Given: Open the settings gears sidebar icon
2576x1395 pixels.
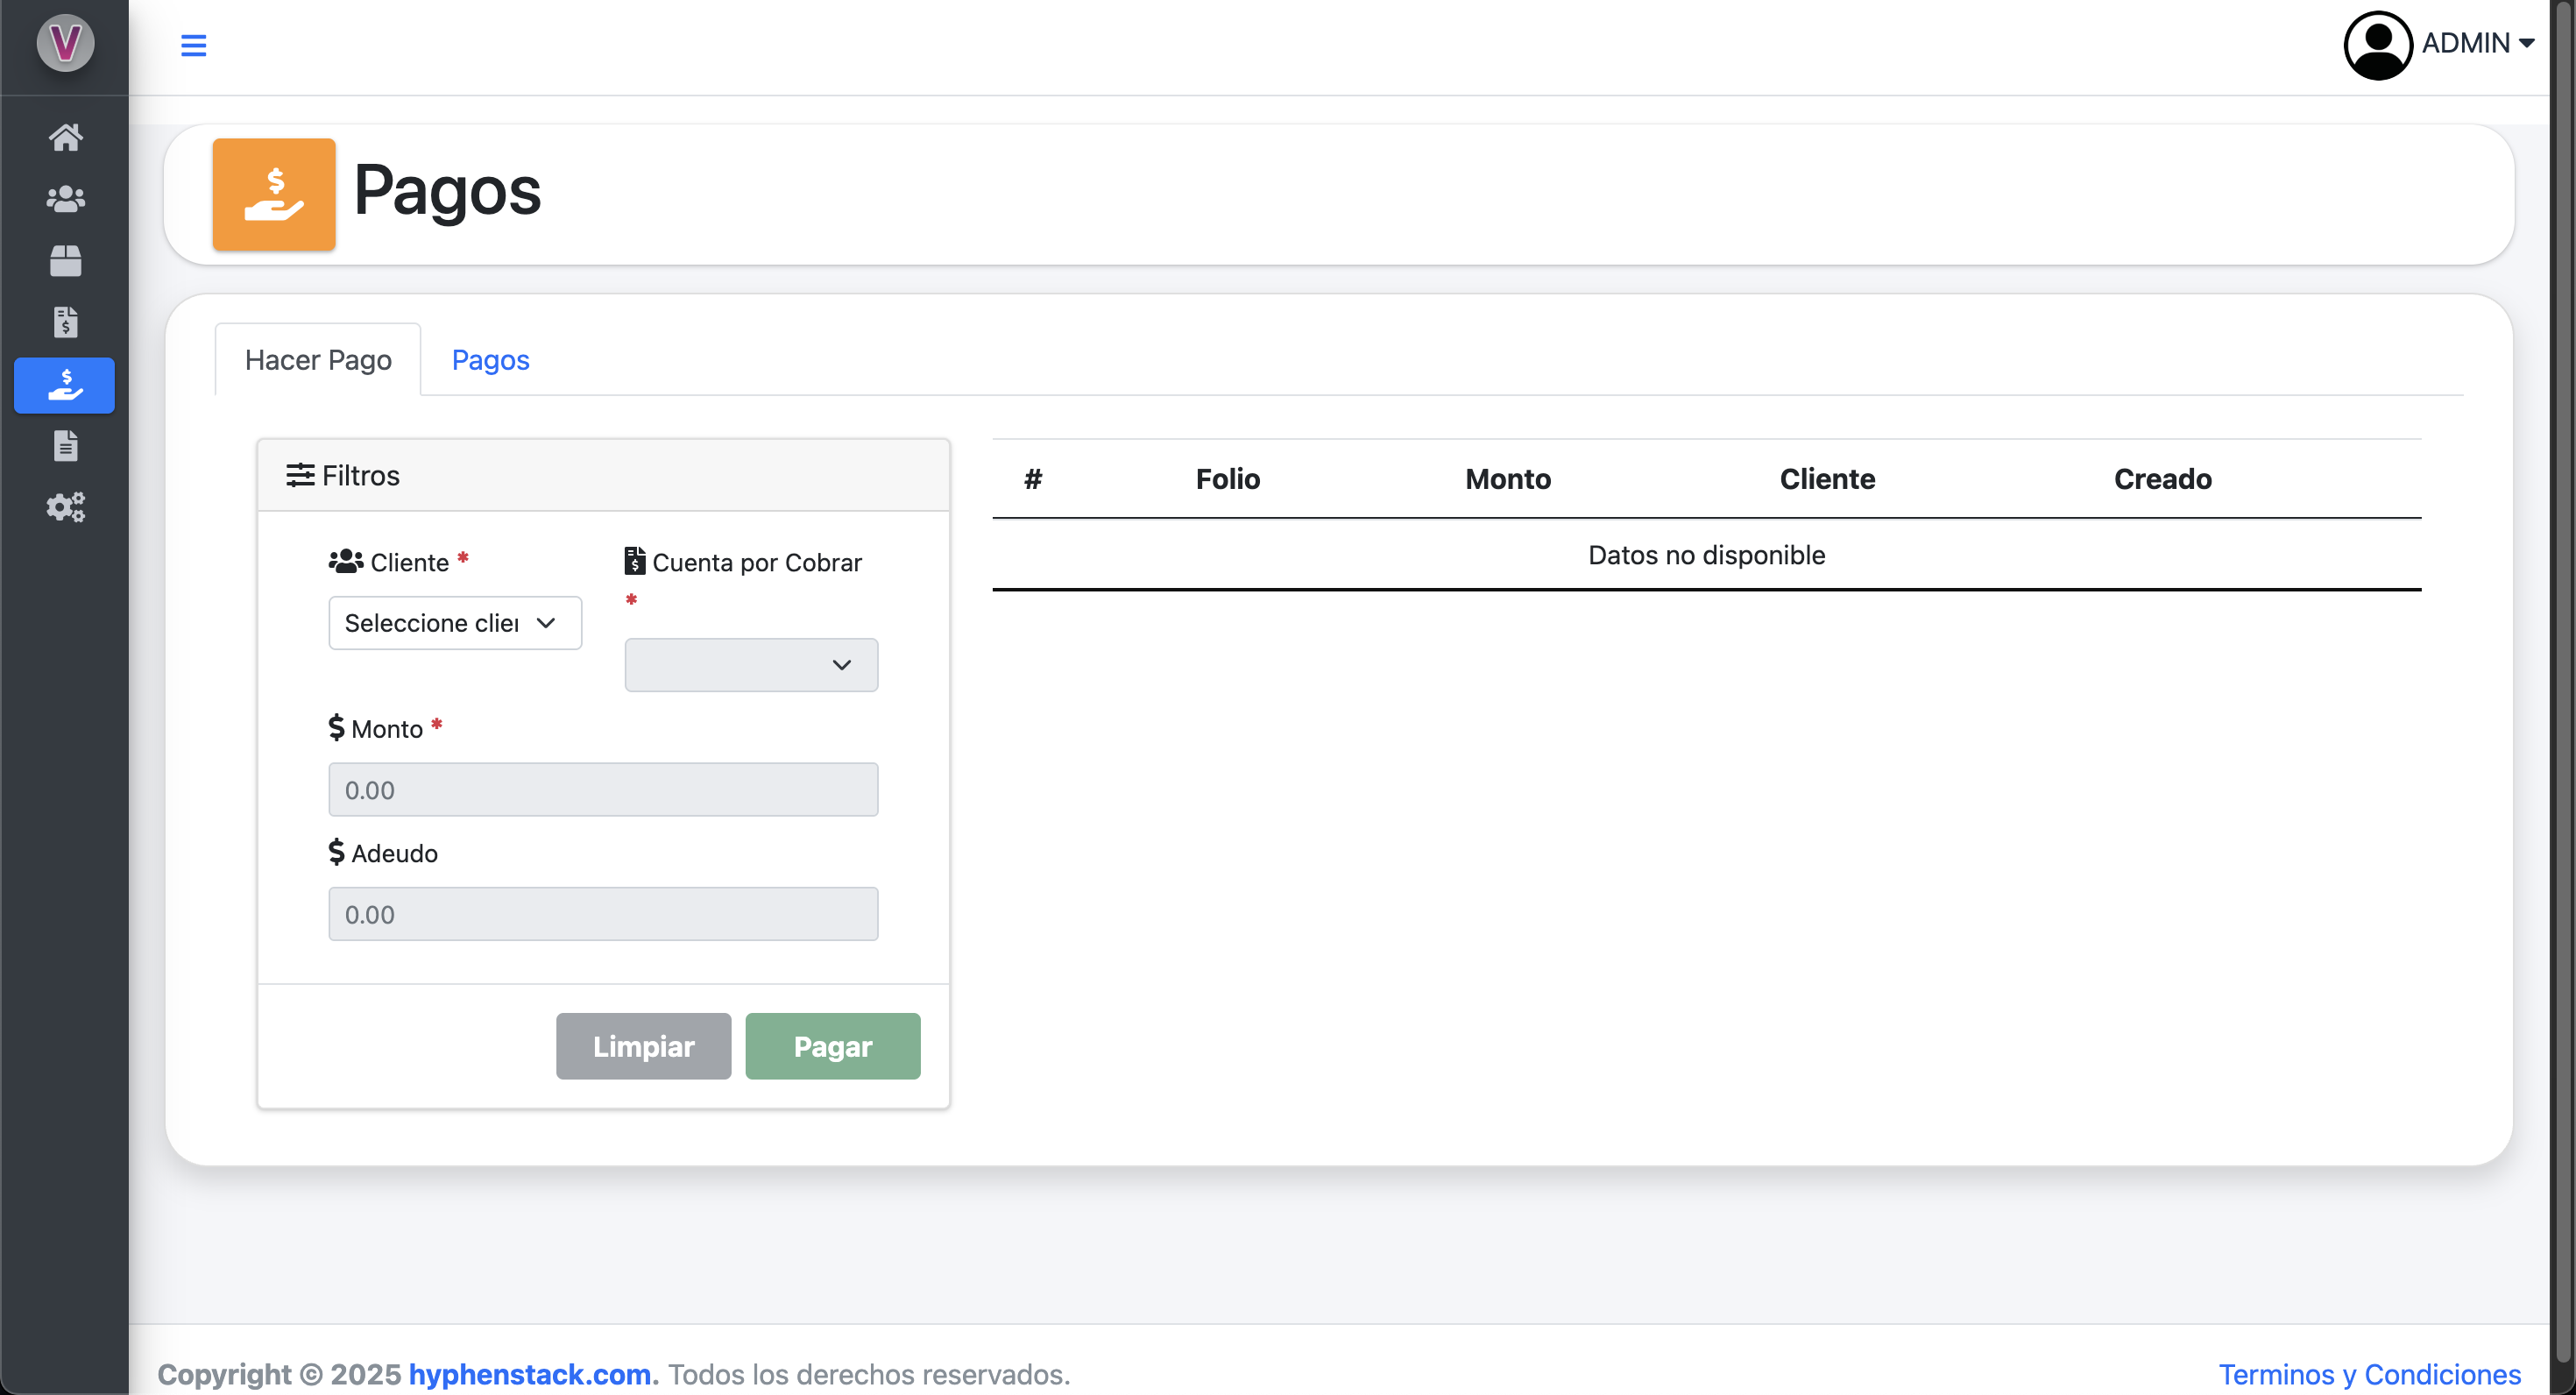Looking at the screenshot, I should coord(65,507).
